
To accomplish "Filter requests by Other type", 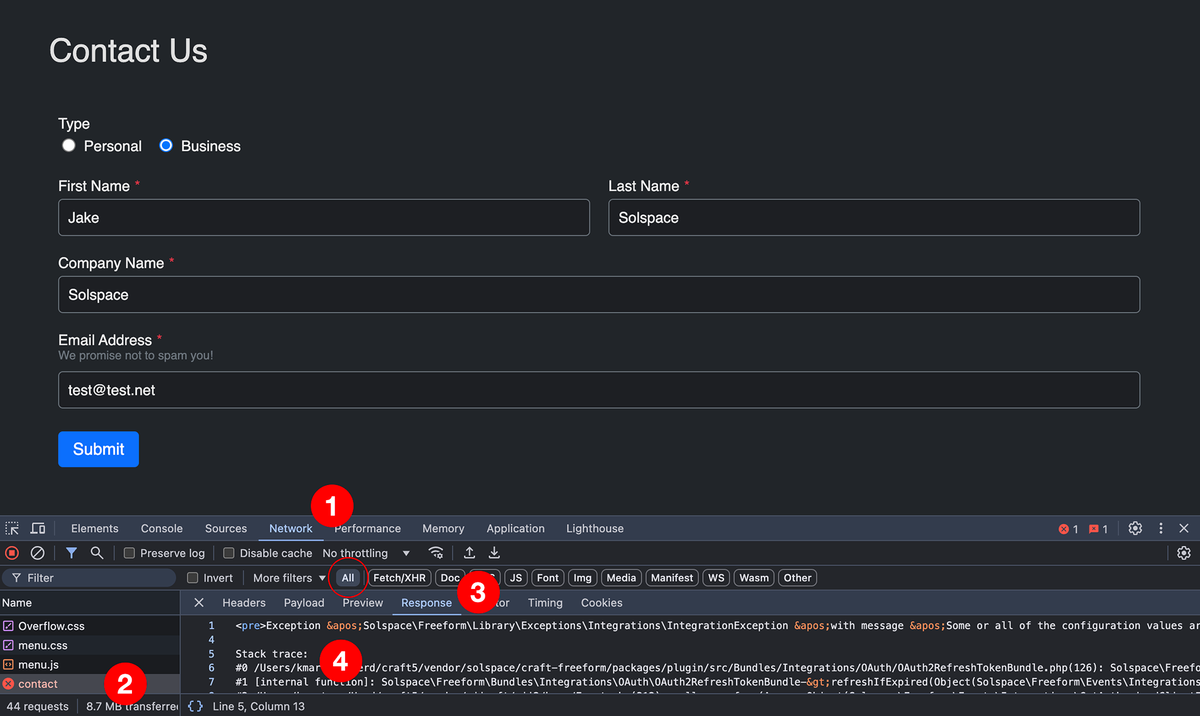I will point(798,578).
